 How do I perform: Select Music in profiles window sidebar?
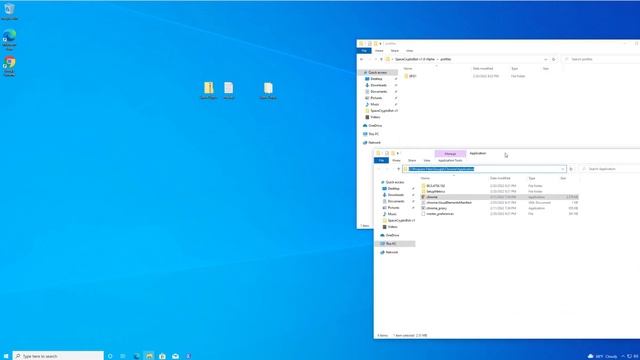(374, 104)
